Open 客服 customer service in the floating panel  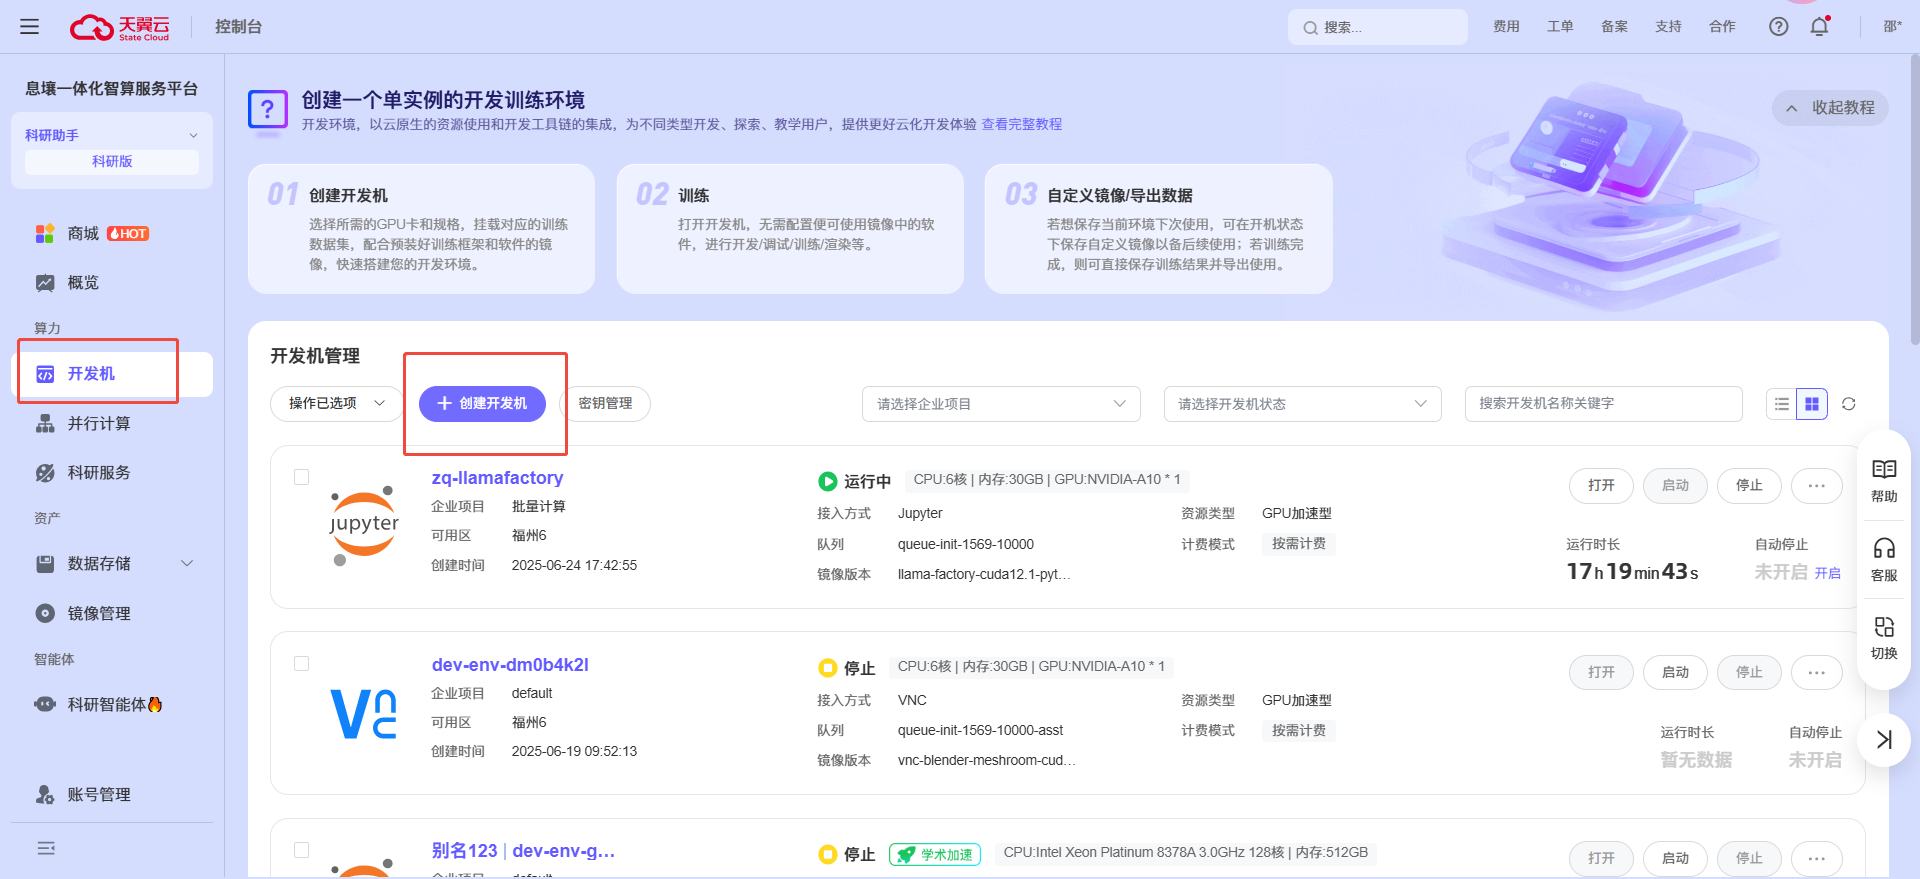tap(1884, 561)
